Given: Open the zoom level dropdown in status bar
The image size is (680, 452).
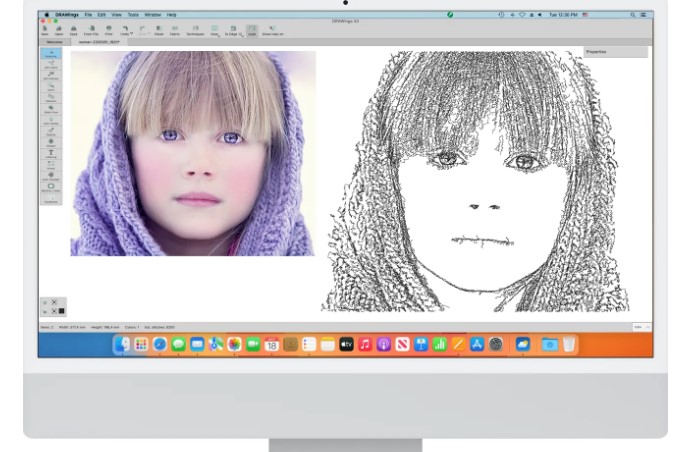Looking at the screenshot, I should click(640, 327).
